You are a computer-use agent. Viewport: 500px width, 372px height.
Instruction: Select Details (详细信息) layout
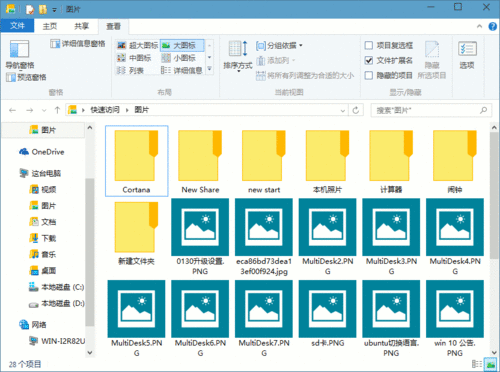point(182,70)
